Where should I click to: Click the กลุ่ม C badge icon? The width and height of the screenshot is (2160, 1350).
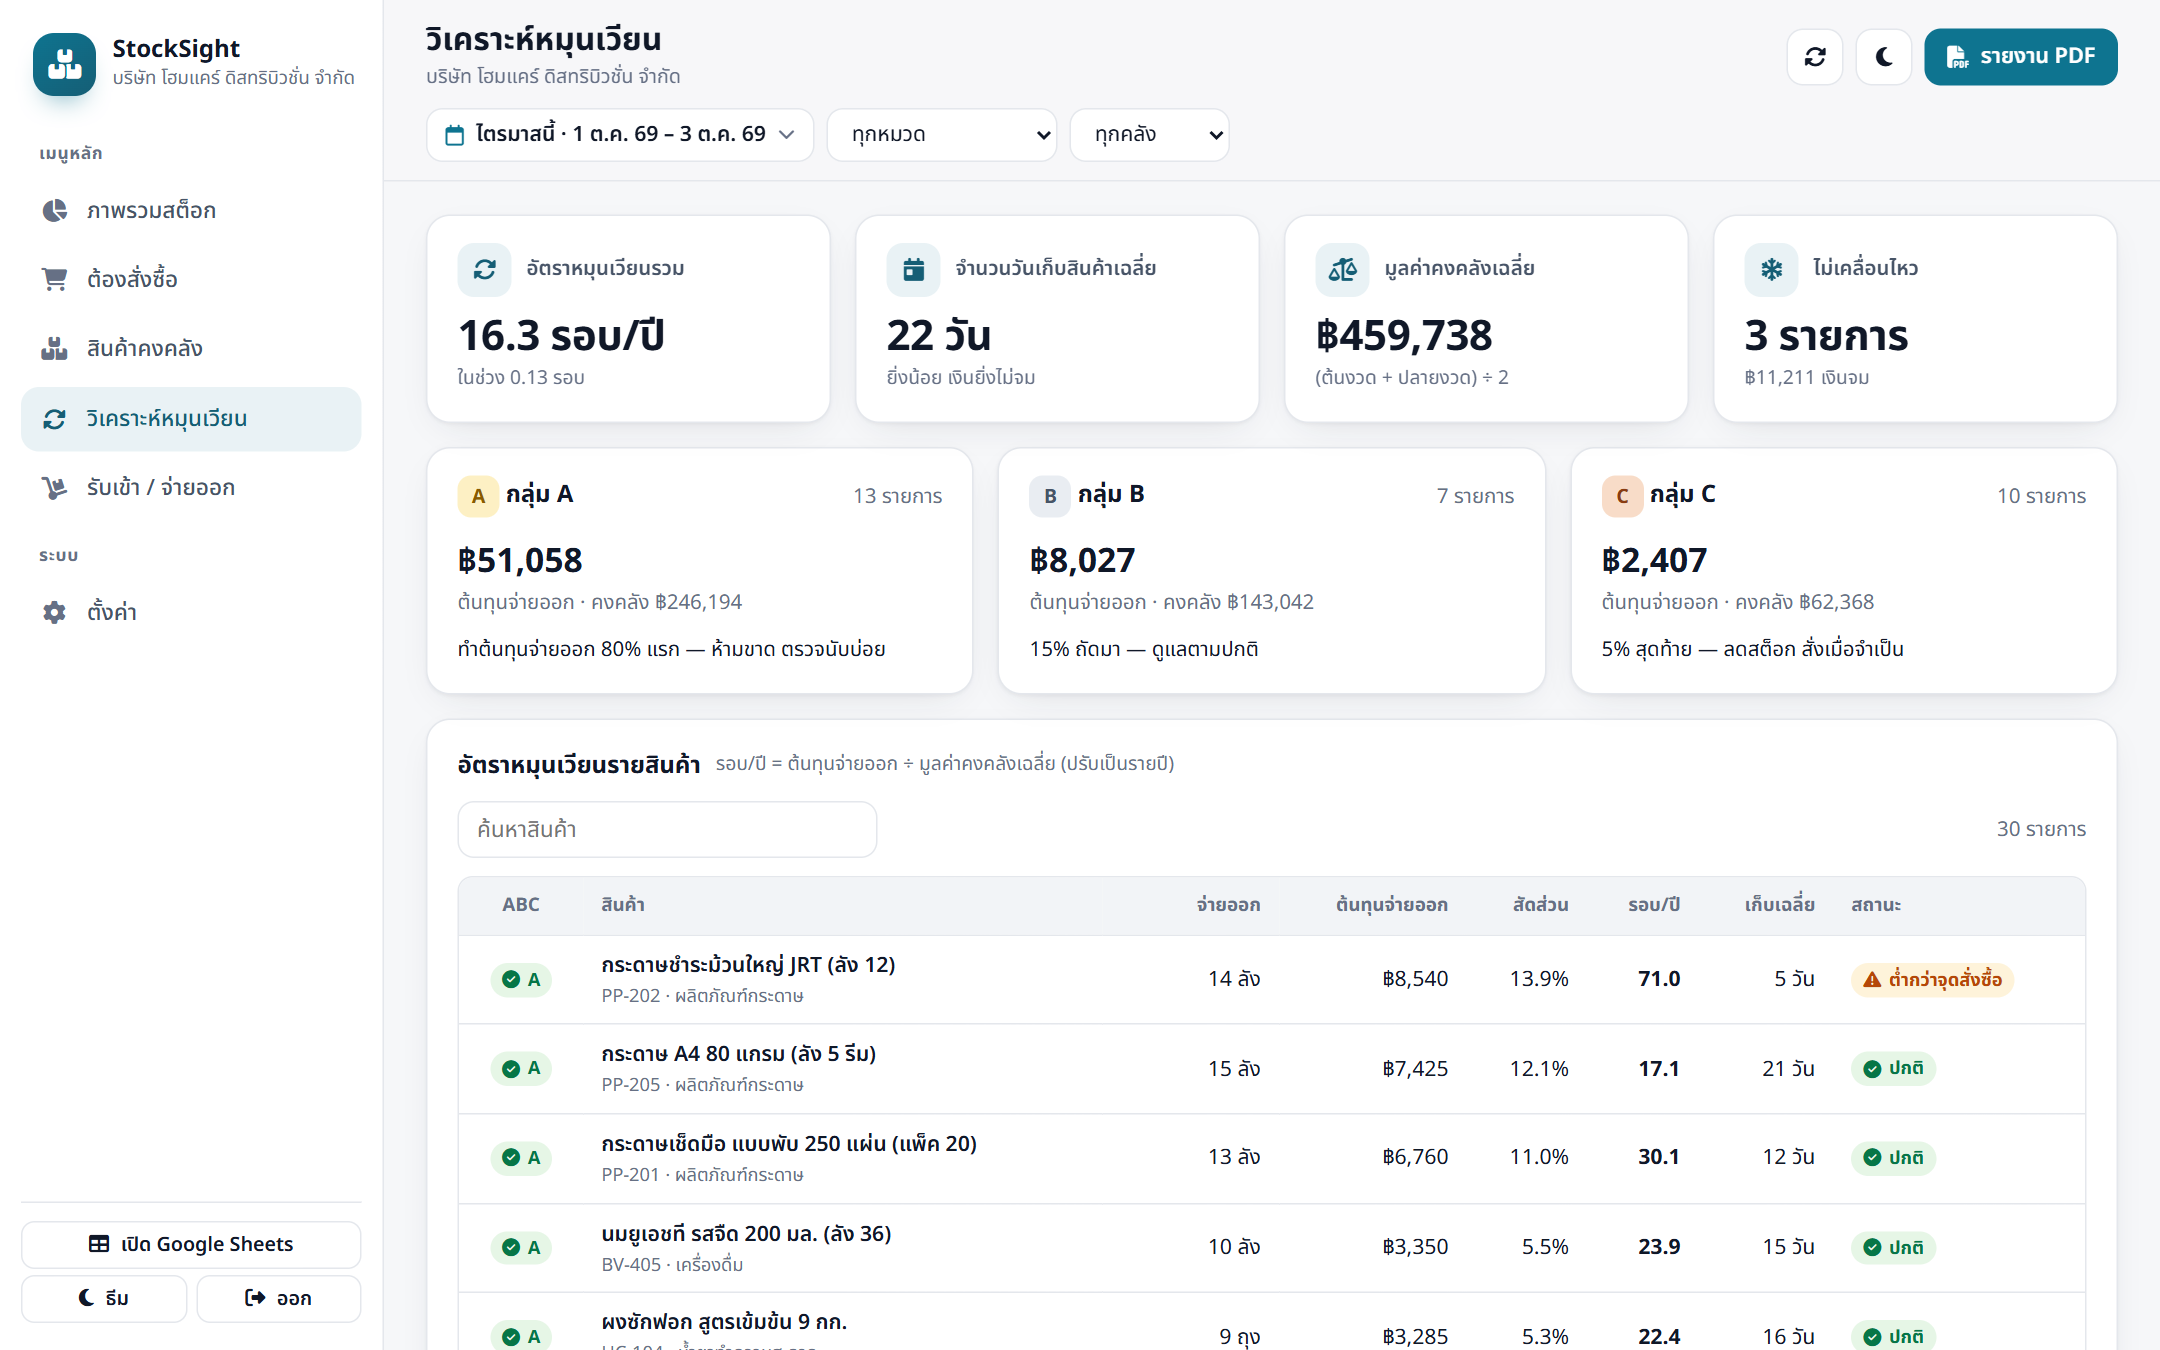[1622, 496]
